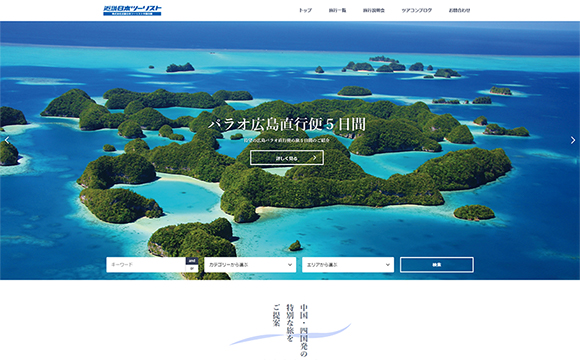Open the エリアから選ぶ dropdown
580x360 pixels.
pyautogui.click(x=348, y=265)
